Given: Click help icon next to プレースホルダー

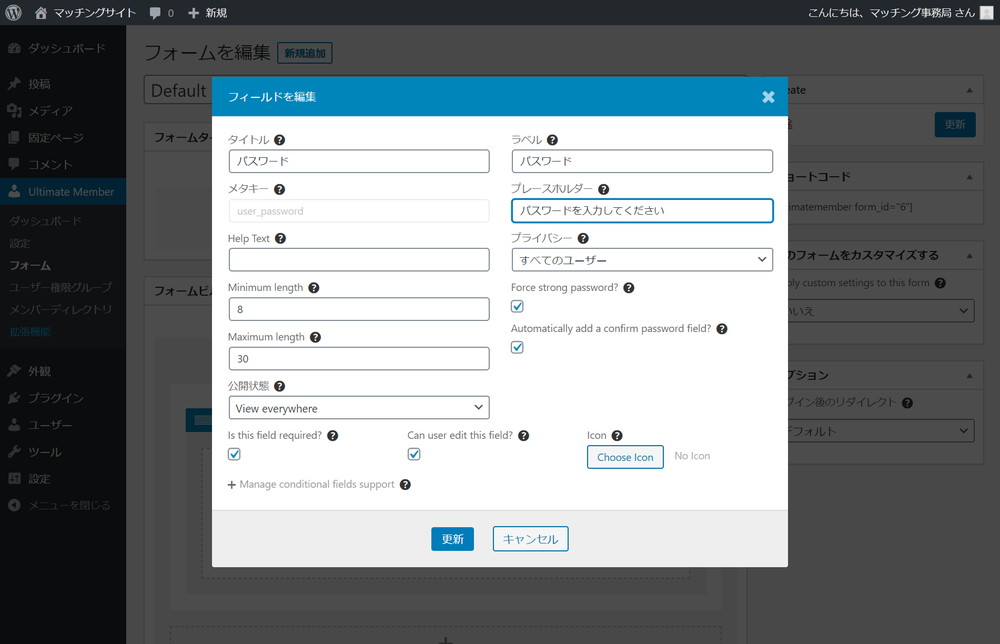Looking at the screenshot, I should pyautogui.click(x=603, y=189).
